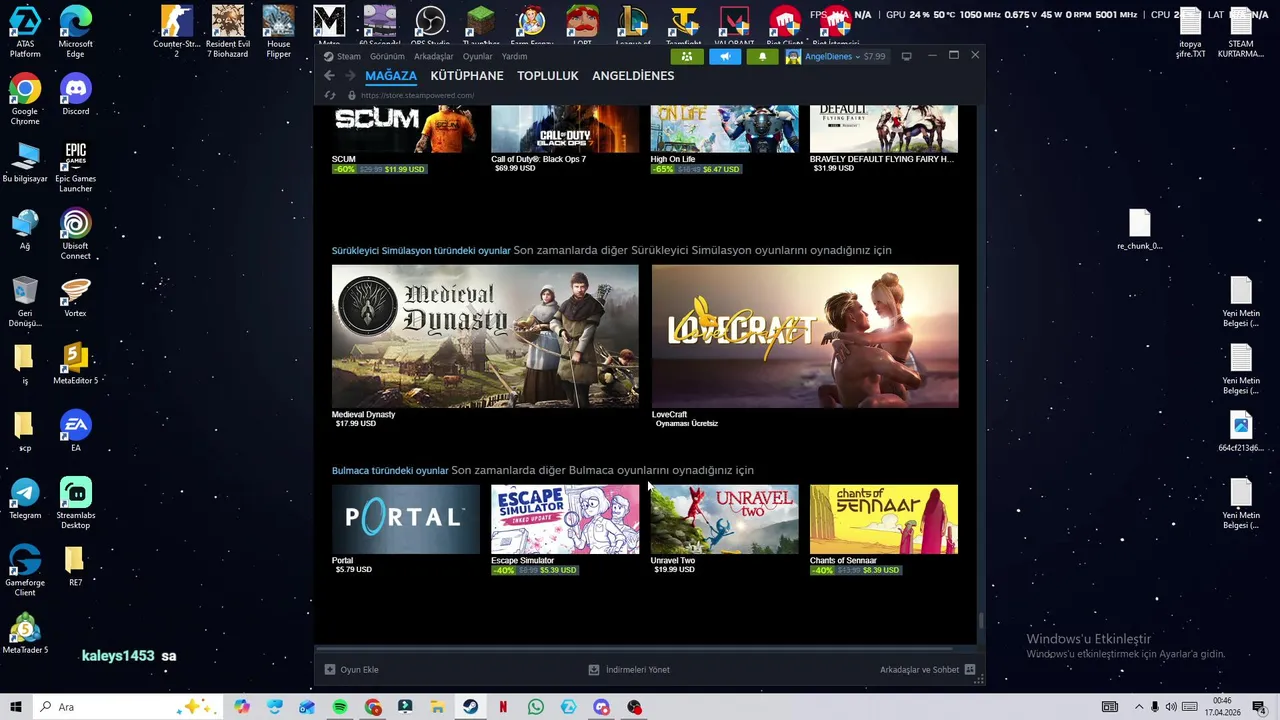Image resolution: width=1280 pixels, height=720 pixels.
Task: Open the Escape Simulator thumbnail
Action: (565, 519)
